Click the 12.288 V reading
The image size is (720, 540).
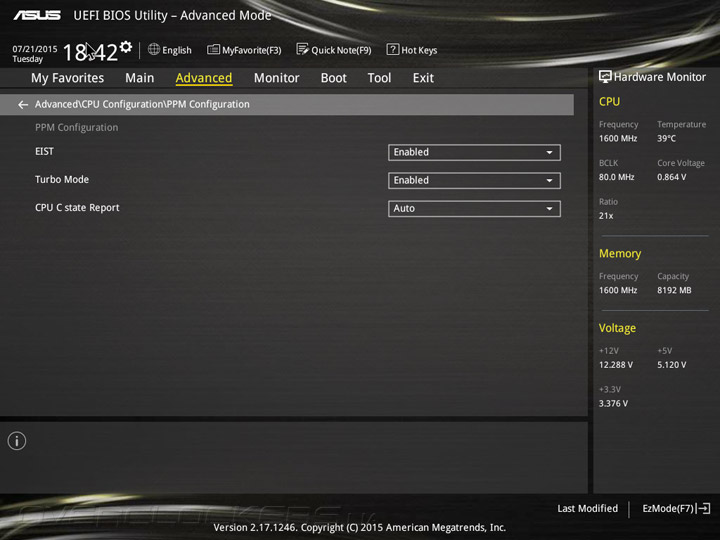(616, 365)
